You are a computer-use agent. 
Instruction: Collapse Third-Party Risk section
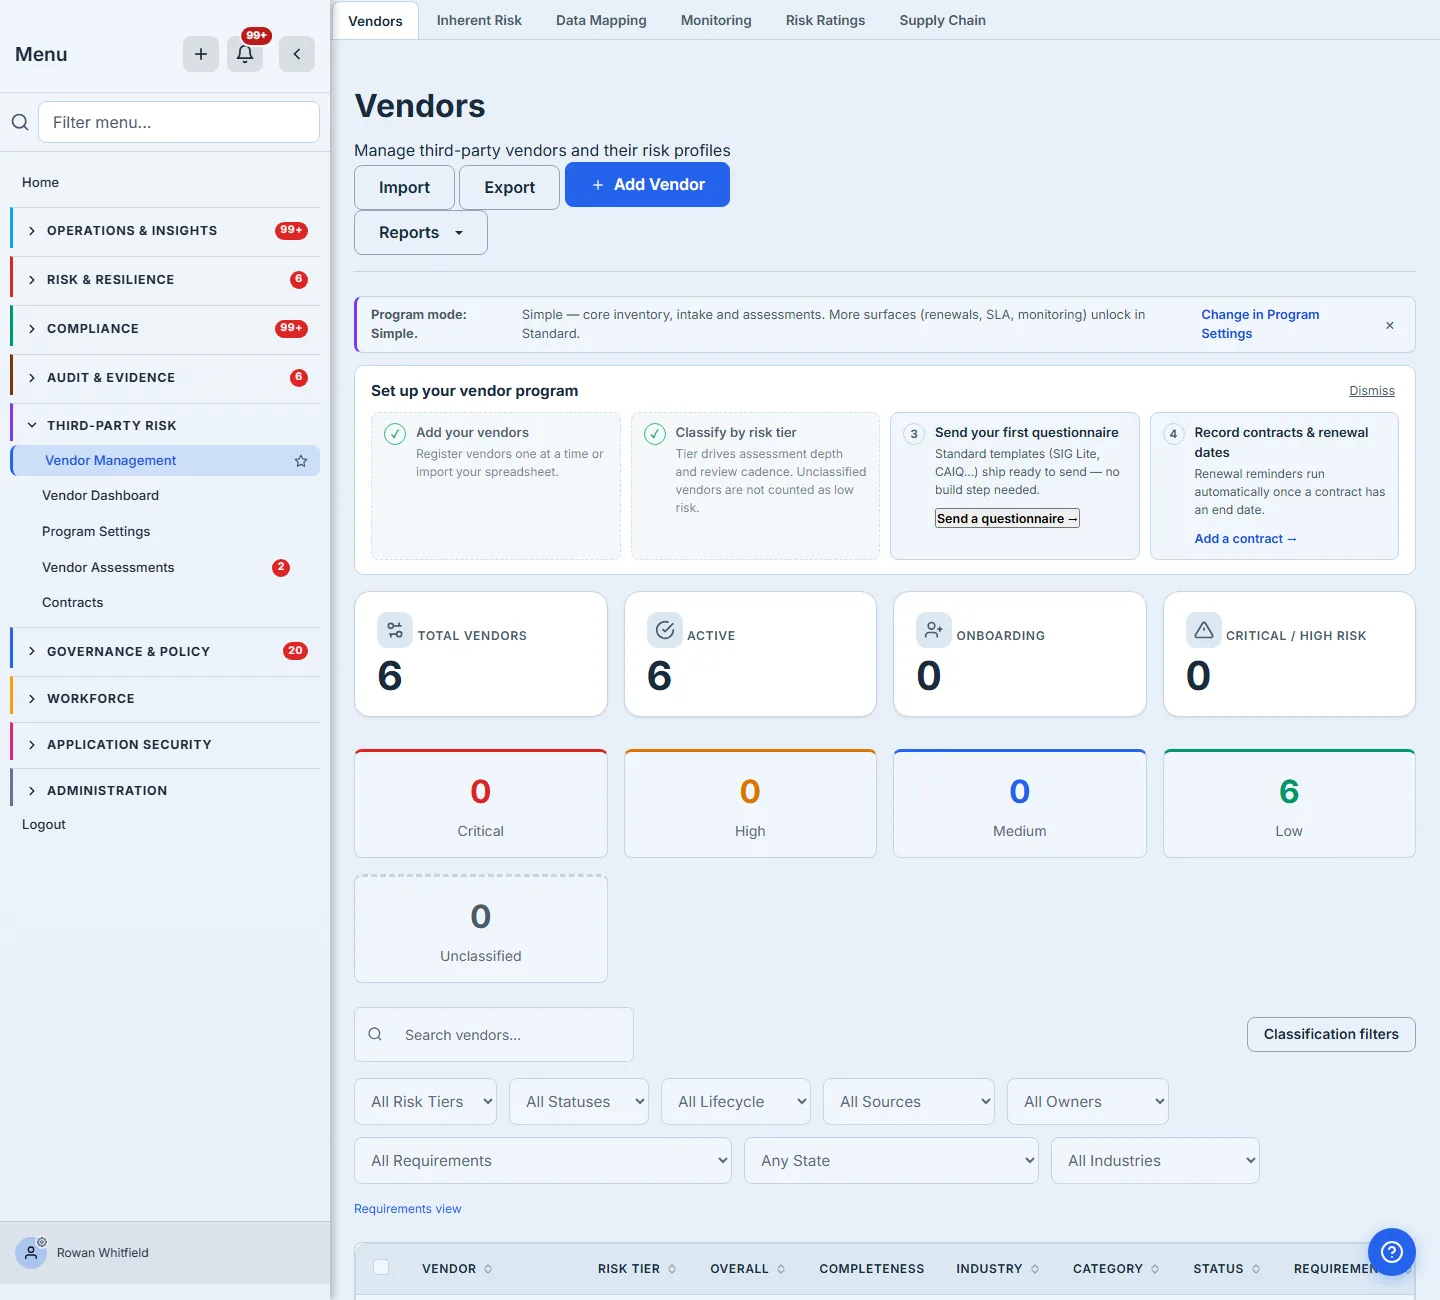(165, 425)
